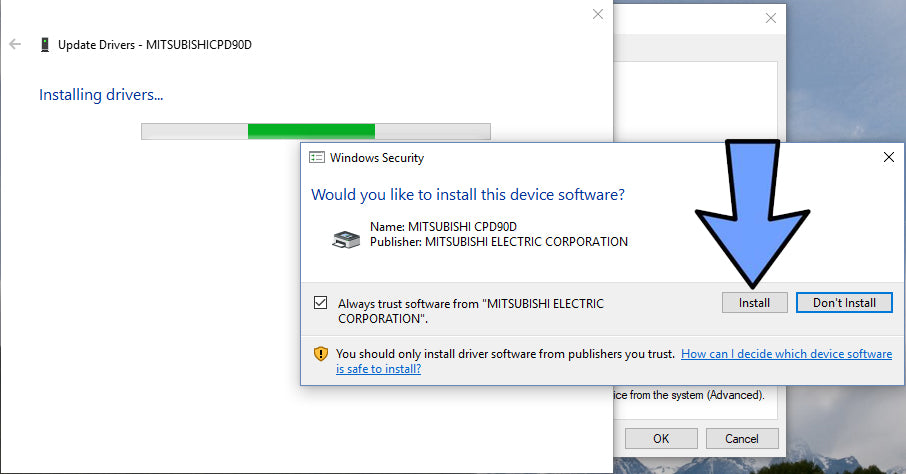Install the MITSUBISHI device software
This screenshot has width=906, height=474.
[755, 303]
